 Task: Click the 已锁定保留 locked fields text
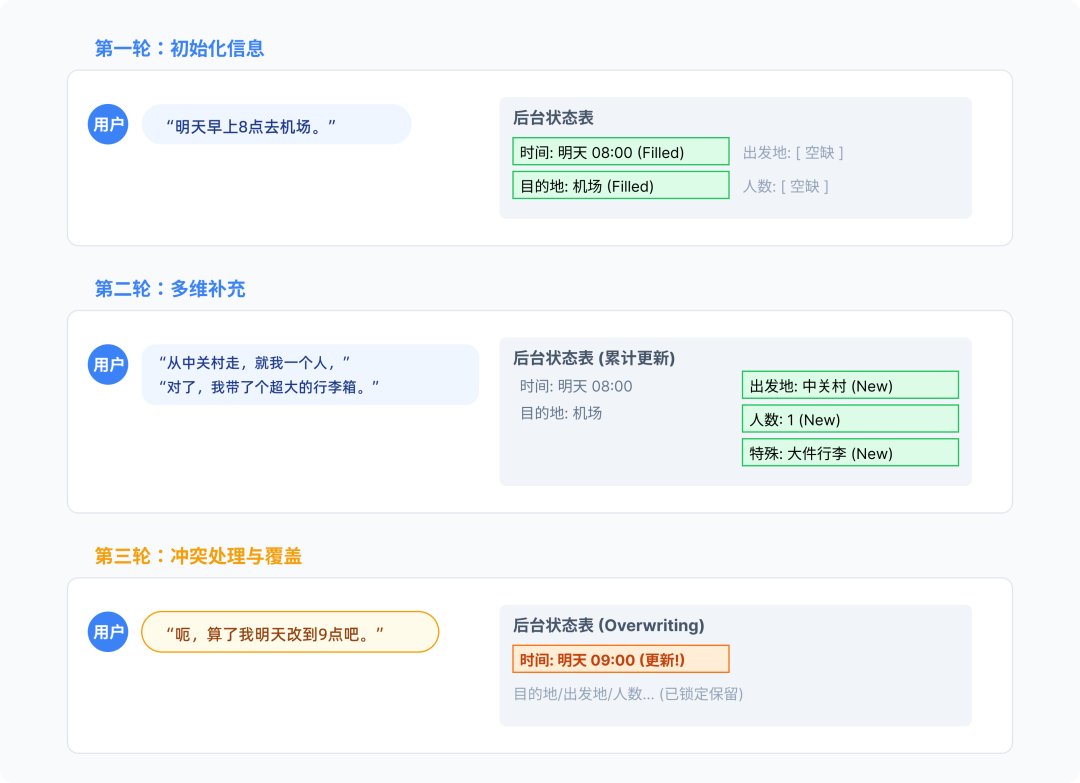[x=628, y=693]
